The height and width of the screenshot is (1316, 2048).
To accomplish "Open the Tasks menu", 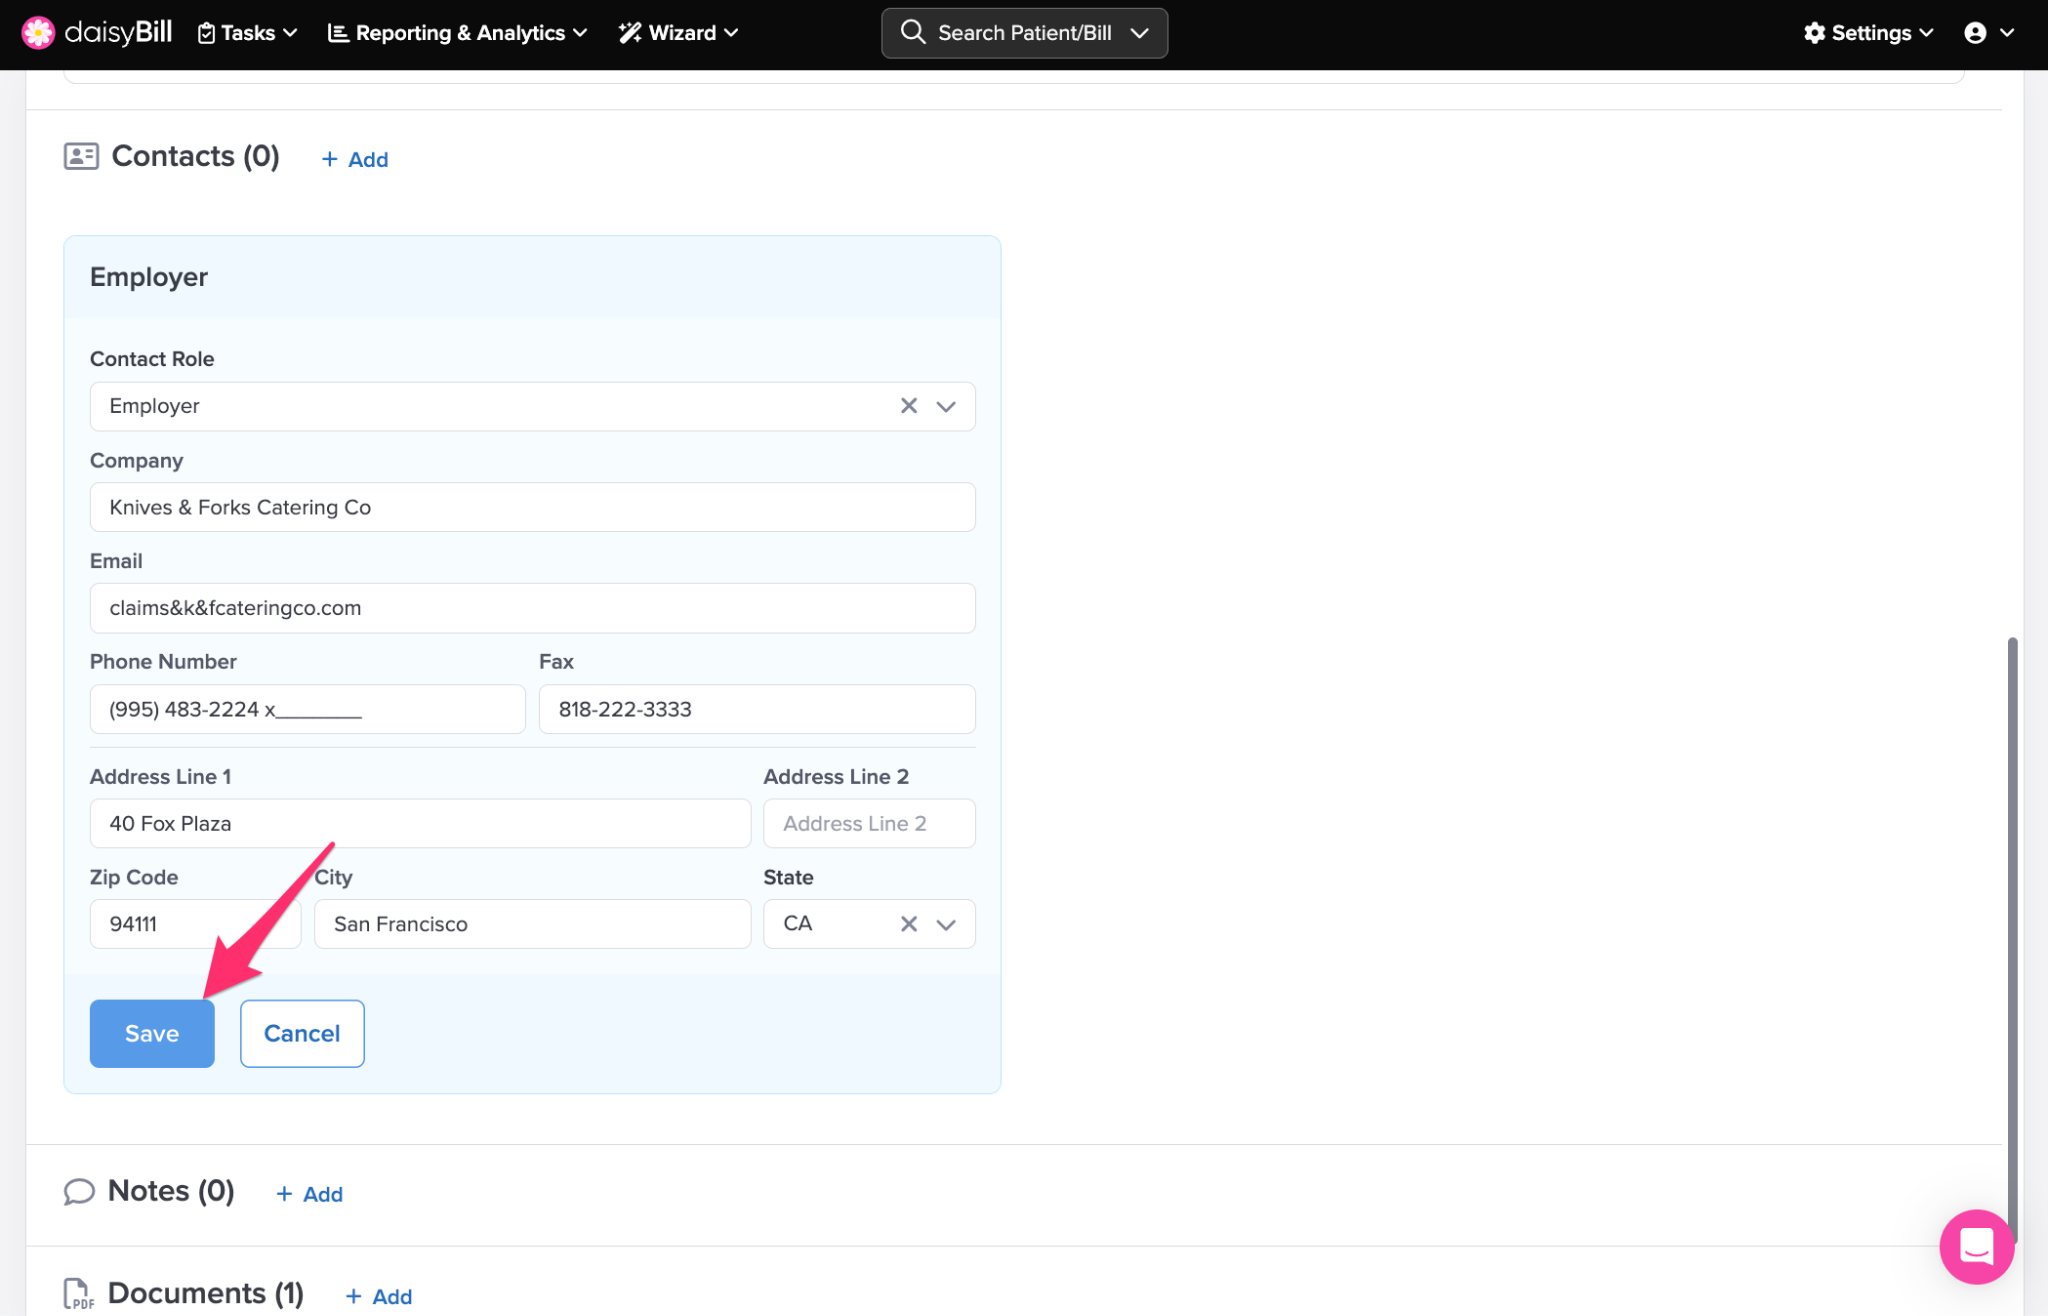I will pos(248,33).
